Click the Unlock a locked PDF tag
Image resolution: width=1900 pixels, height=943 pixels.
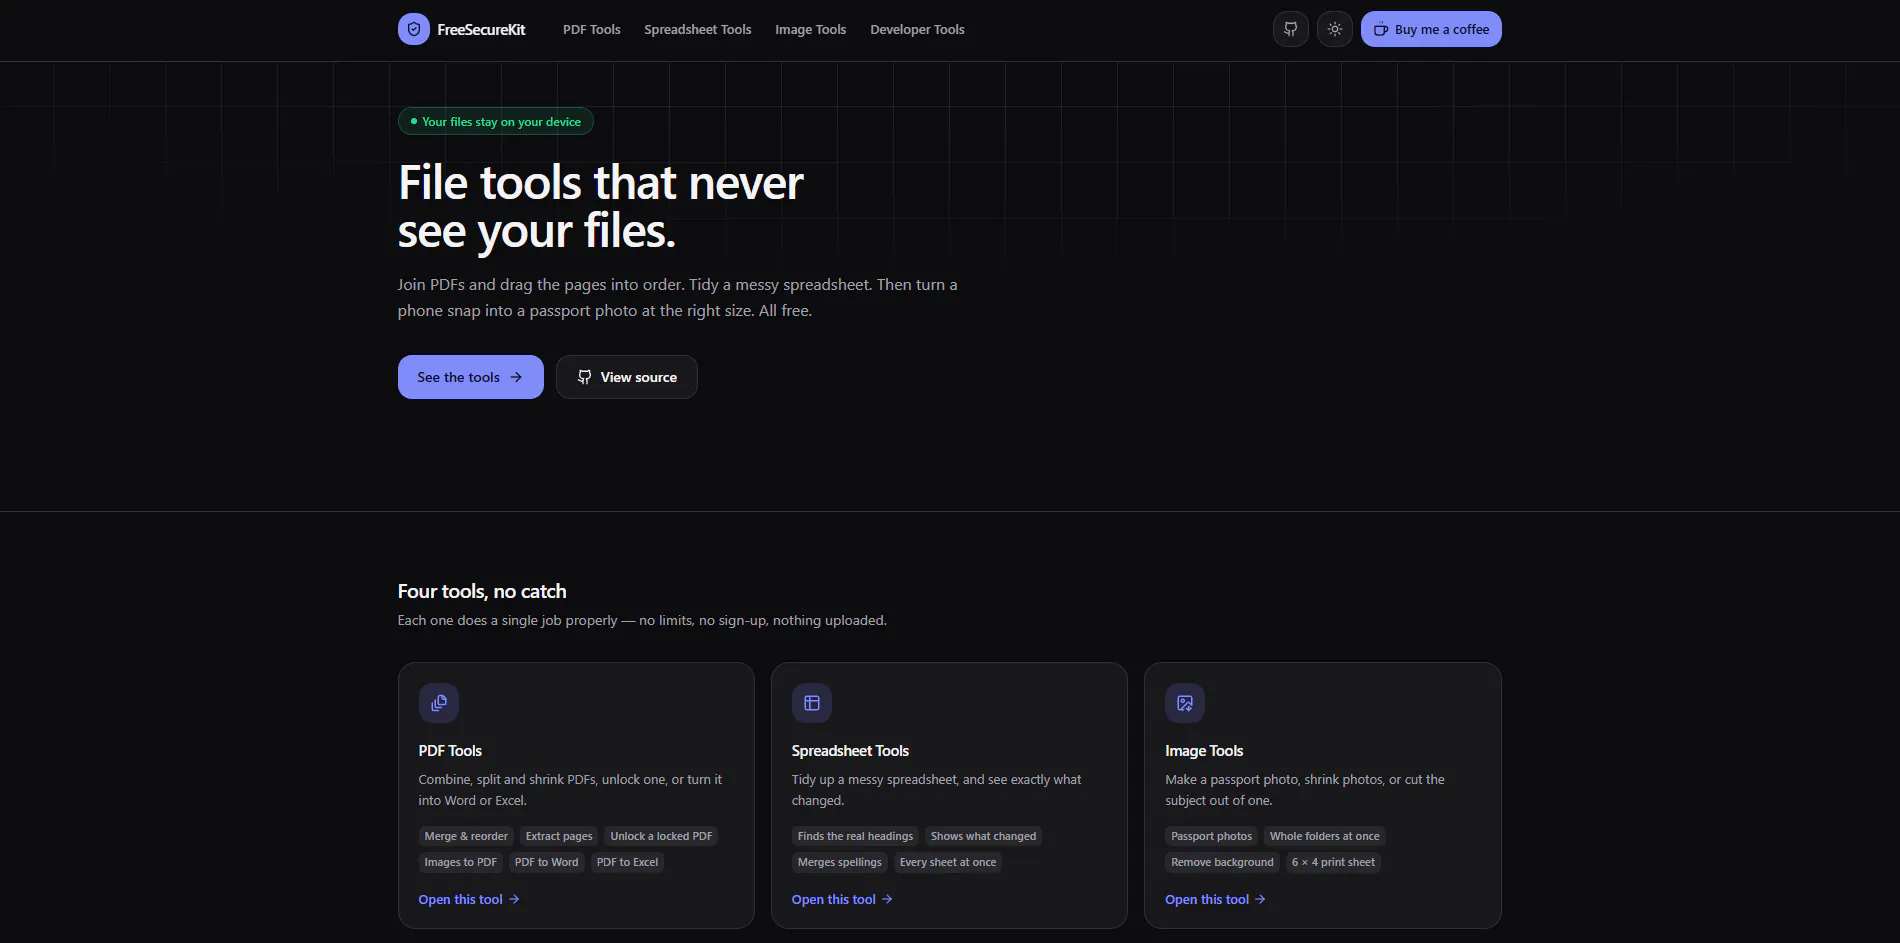pos(661,836)
